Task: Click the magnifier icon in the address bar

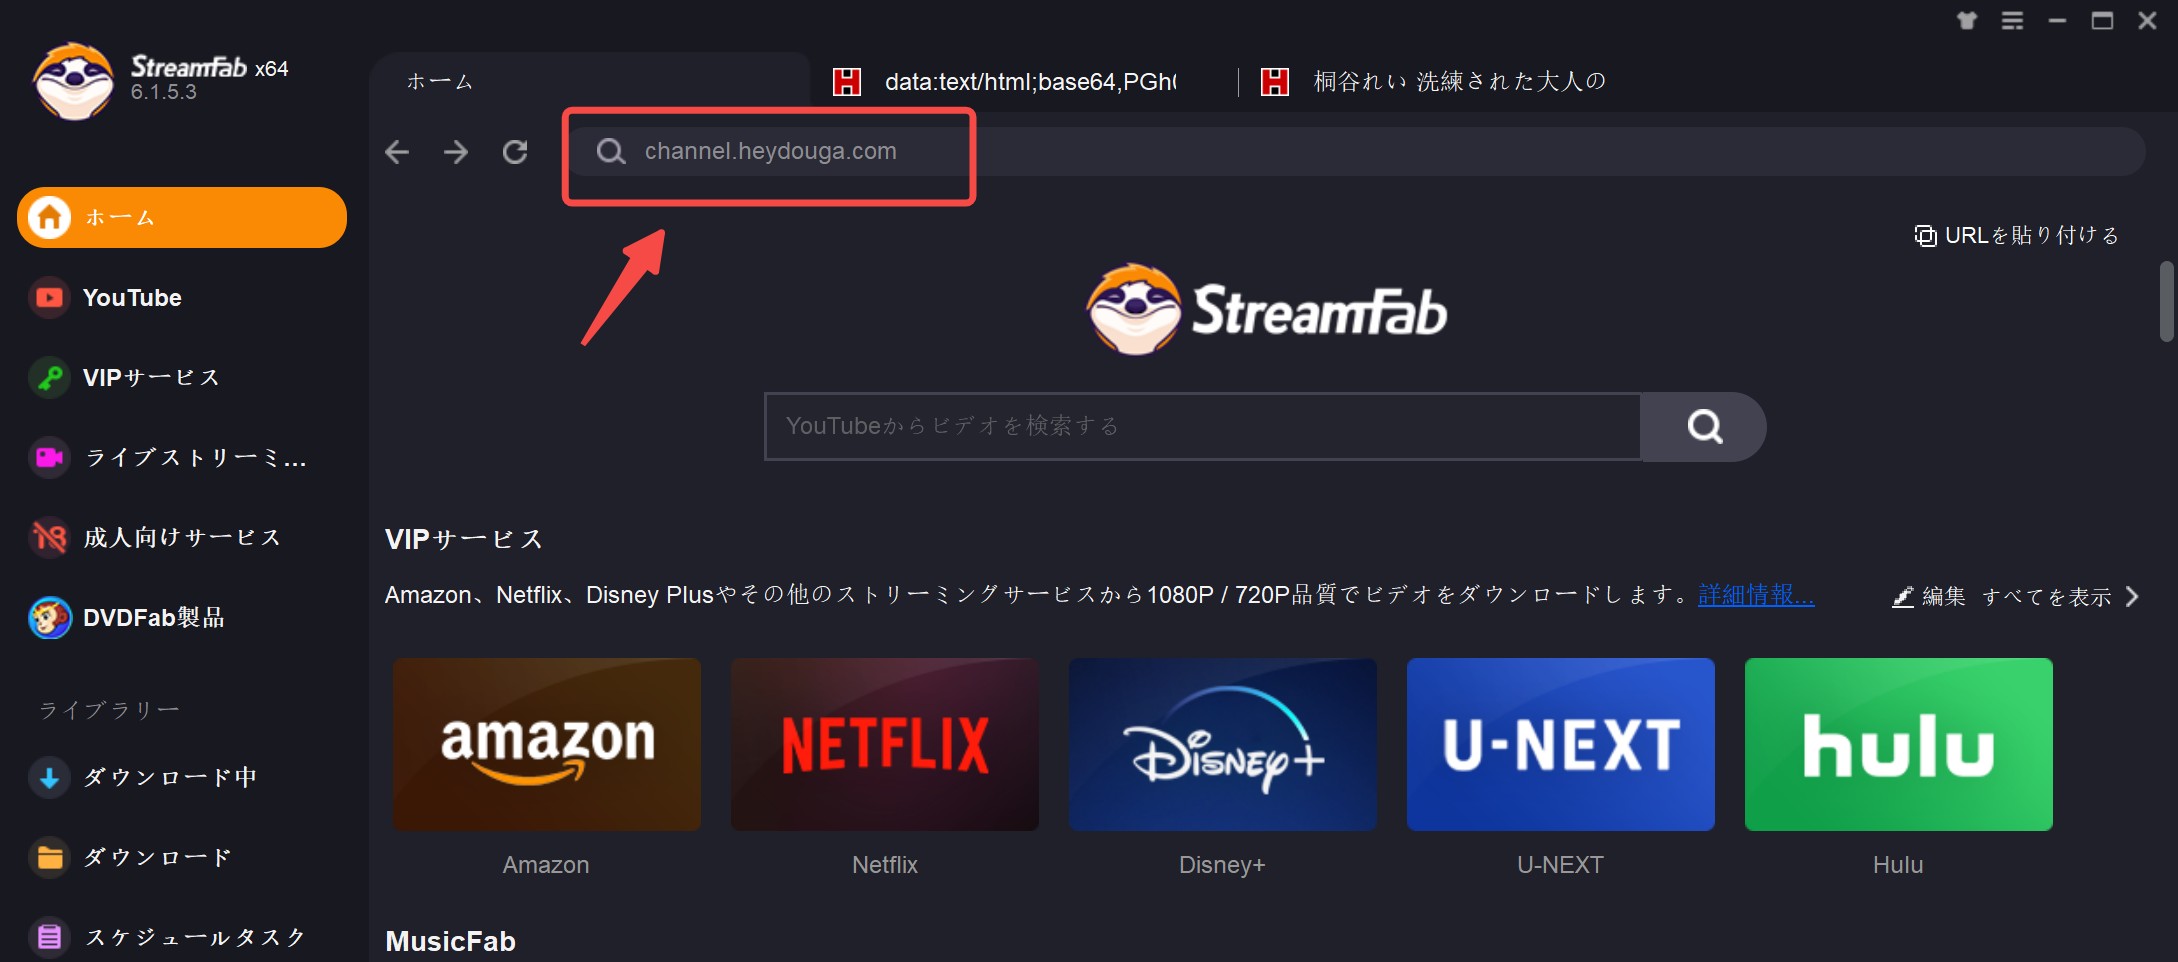Action: tap(610, 152)
